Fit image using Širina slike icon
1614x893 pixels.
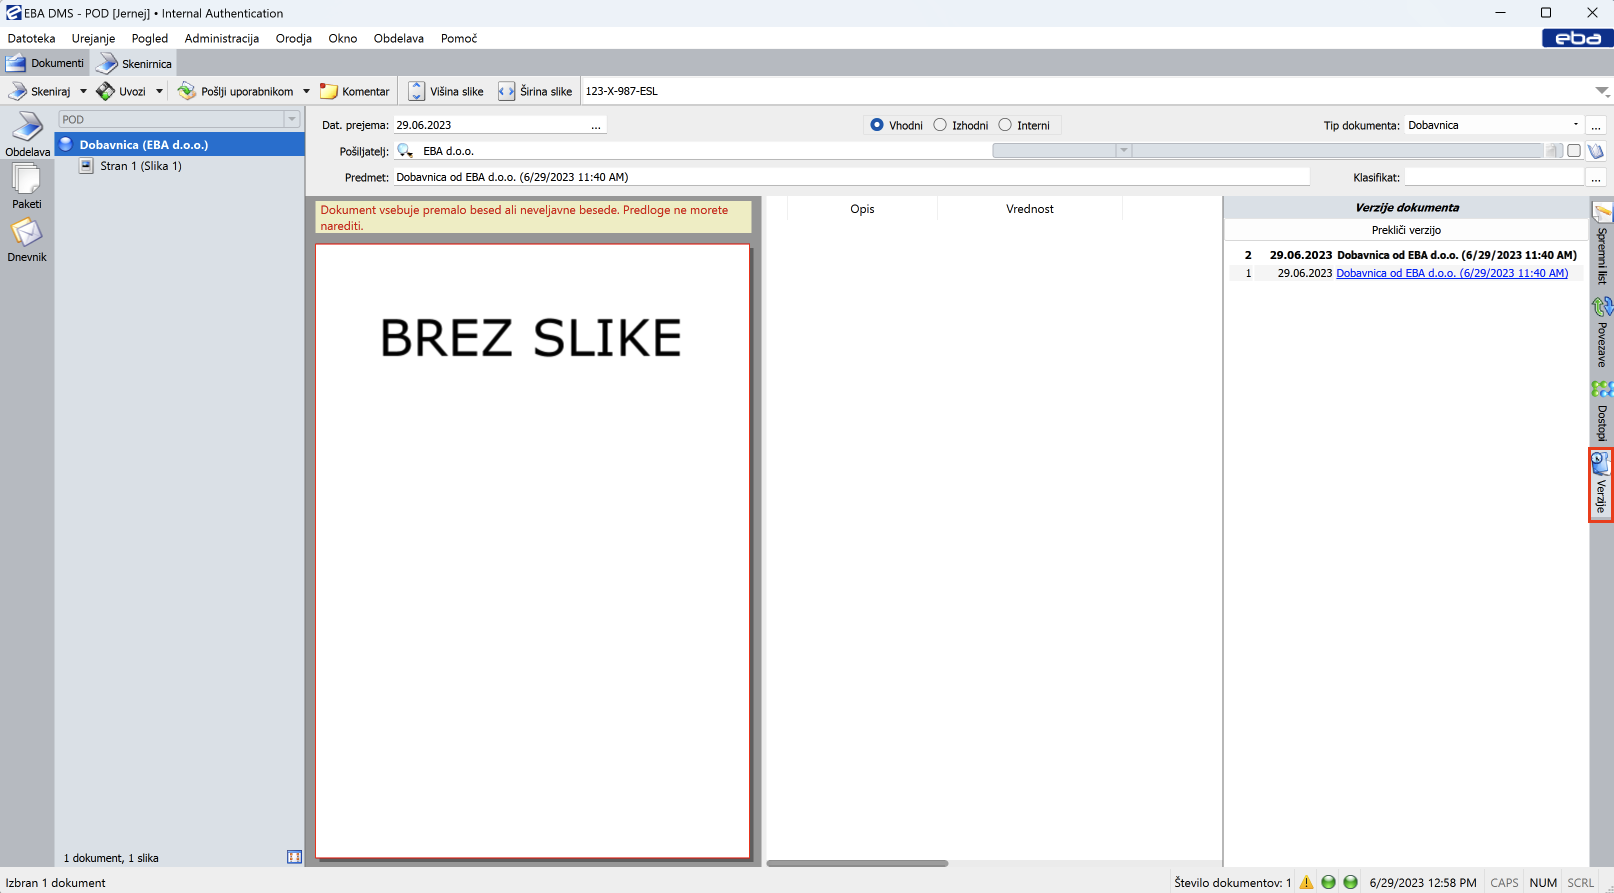pyautogui.click(x=507, y=91)
